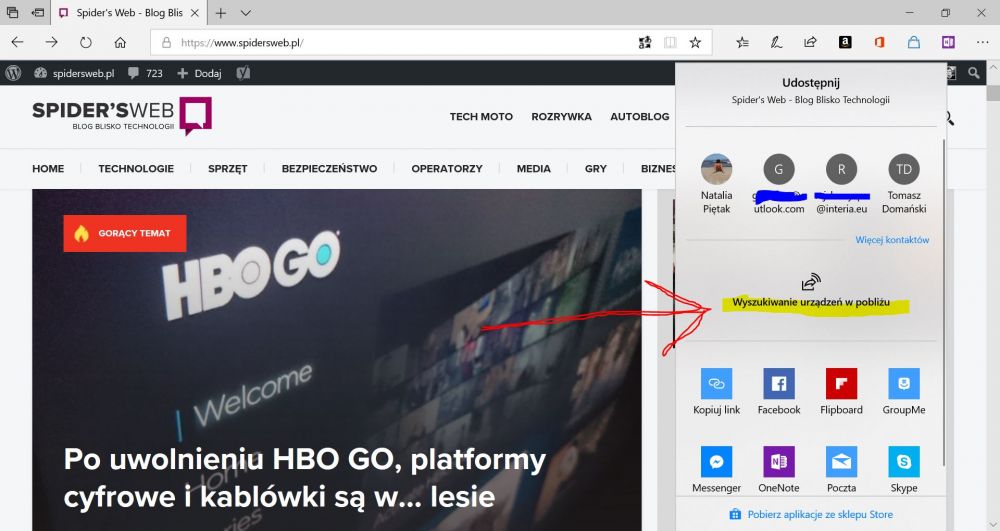
Task: Open the OneNote clipper extension icon
Action: 948,43
